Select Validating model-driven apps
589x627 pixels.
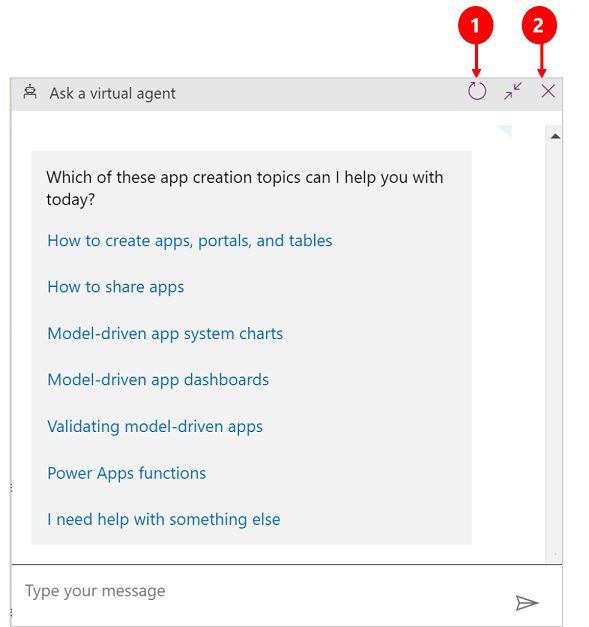(155, 427)
